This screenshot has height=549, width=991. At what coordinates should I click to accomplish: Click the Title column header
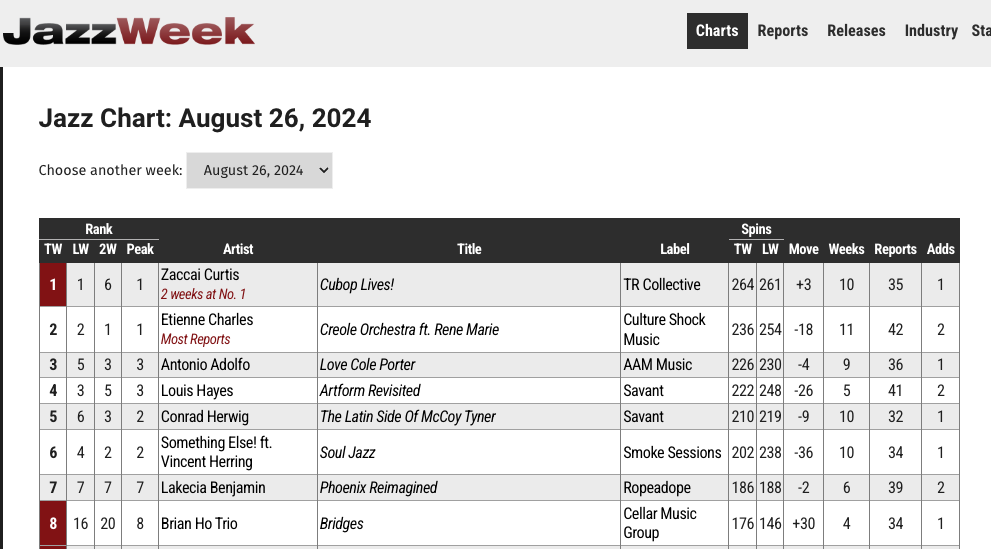[x=469, y=249]
